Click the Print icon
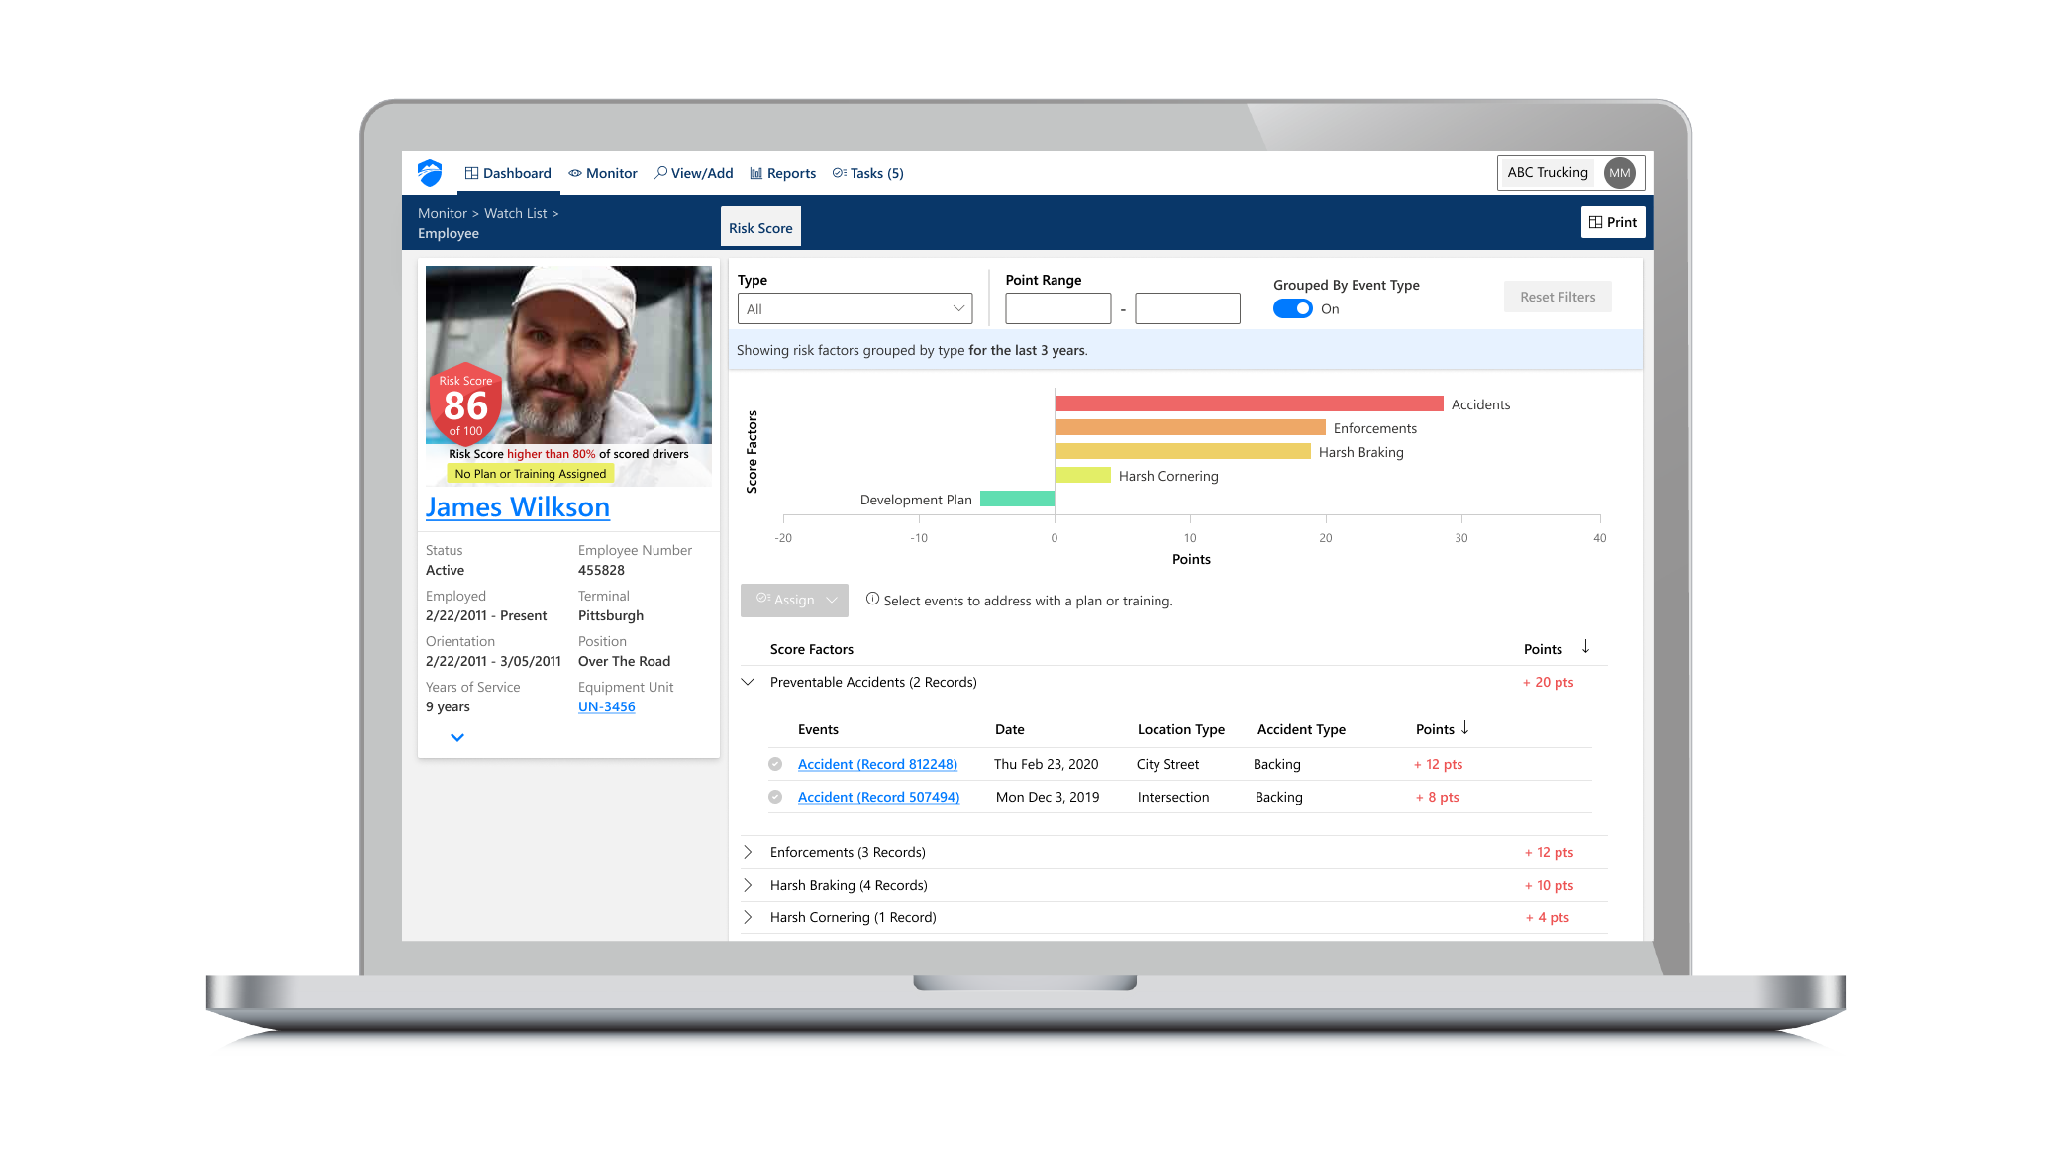This screenshot has width=2054, height=1155. (1596, 221)
